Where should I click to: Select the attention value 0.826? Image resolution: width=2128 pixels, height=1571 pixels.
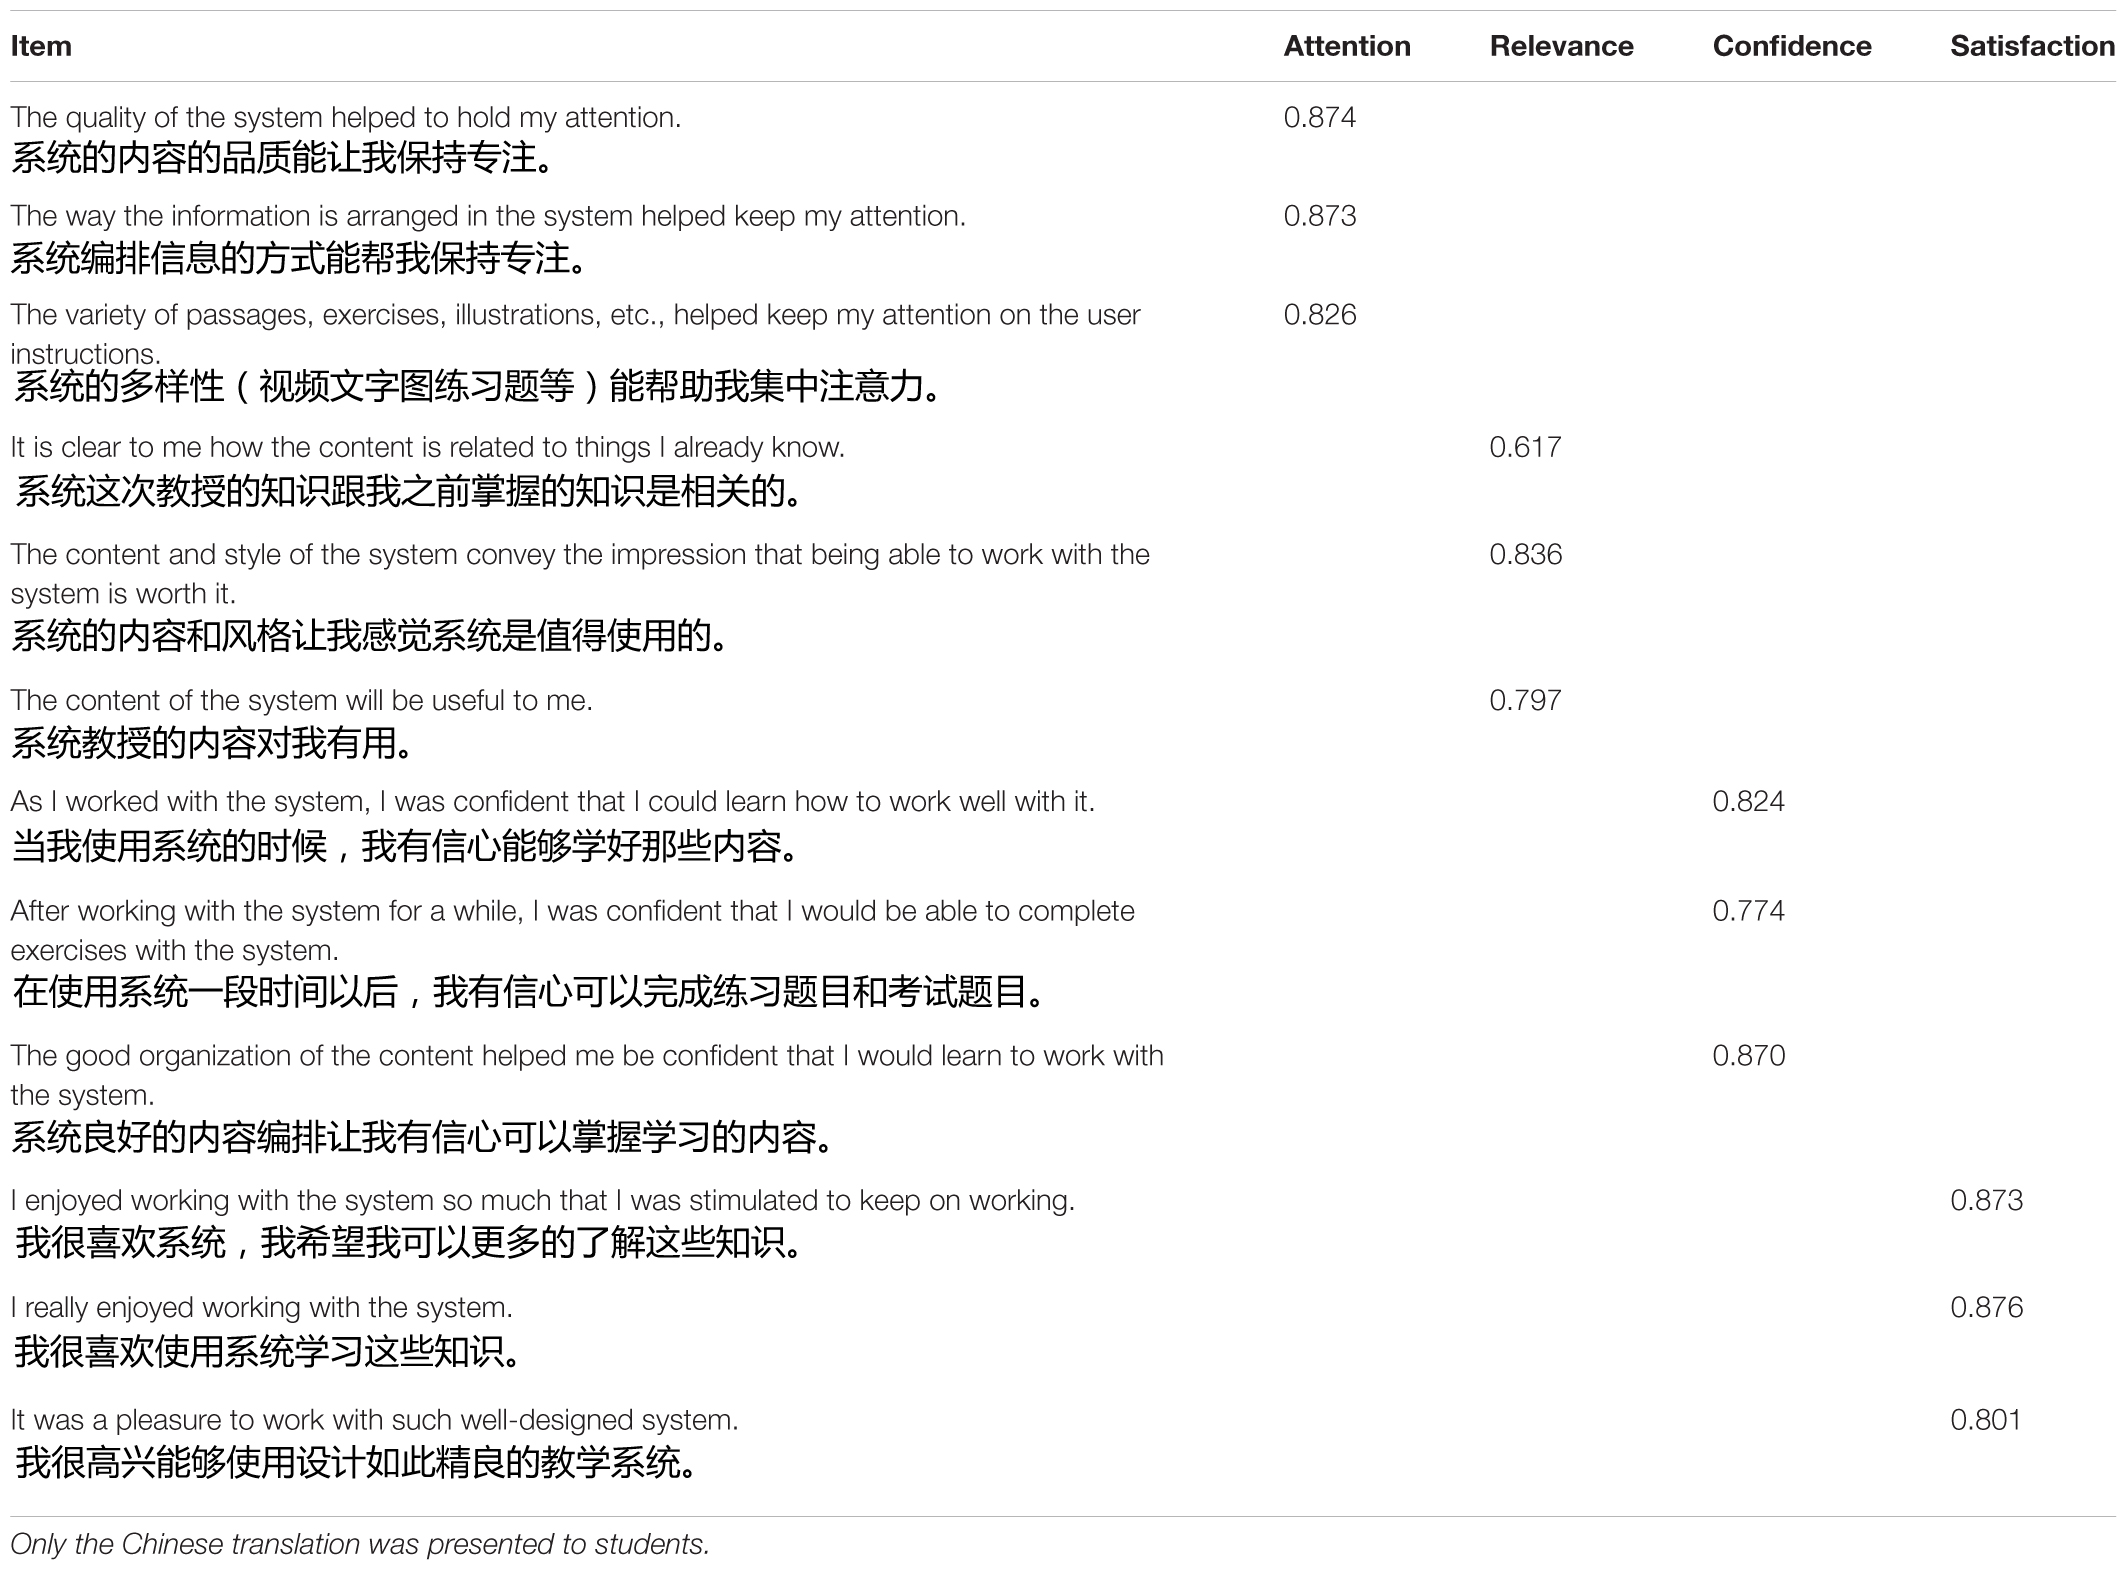click(x=1320, y=314)
